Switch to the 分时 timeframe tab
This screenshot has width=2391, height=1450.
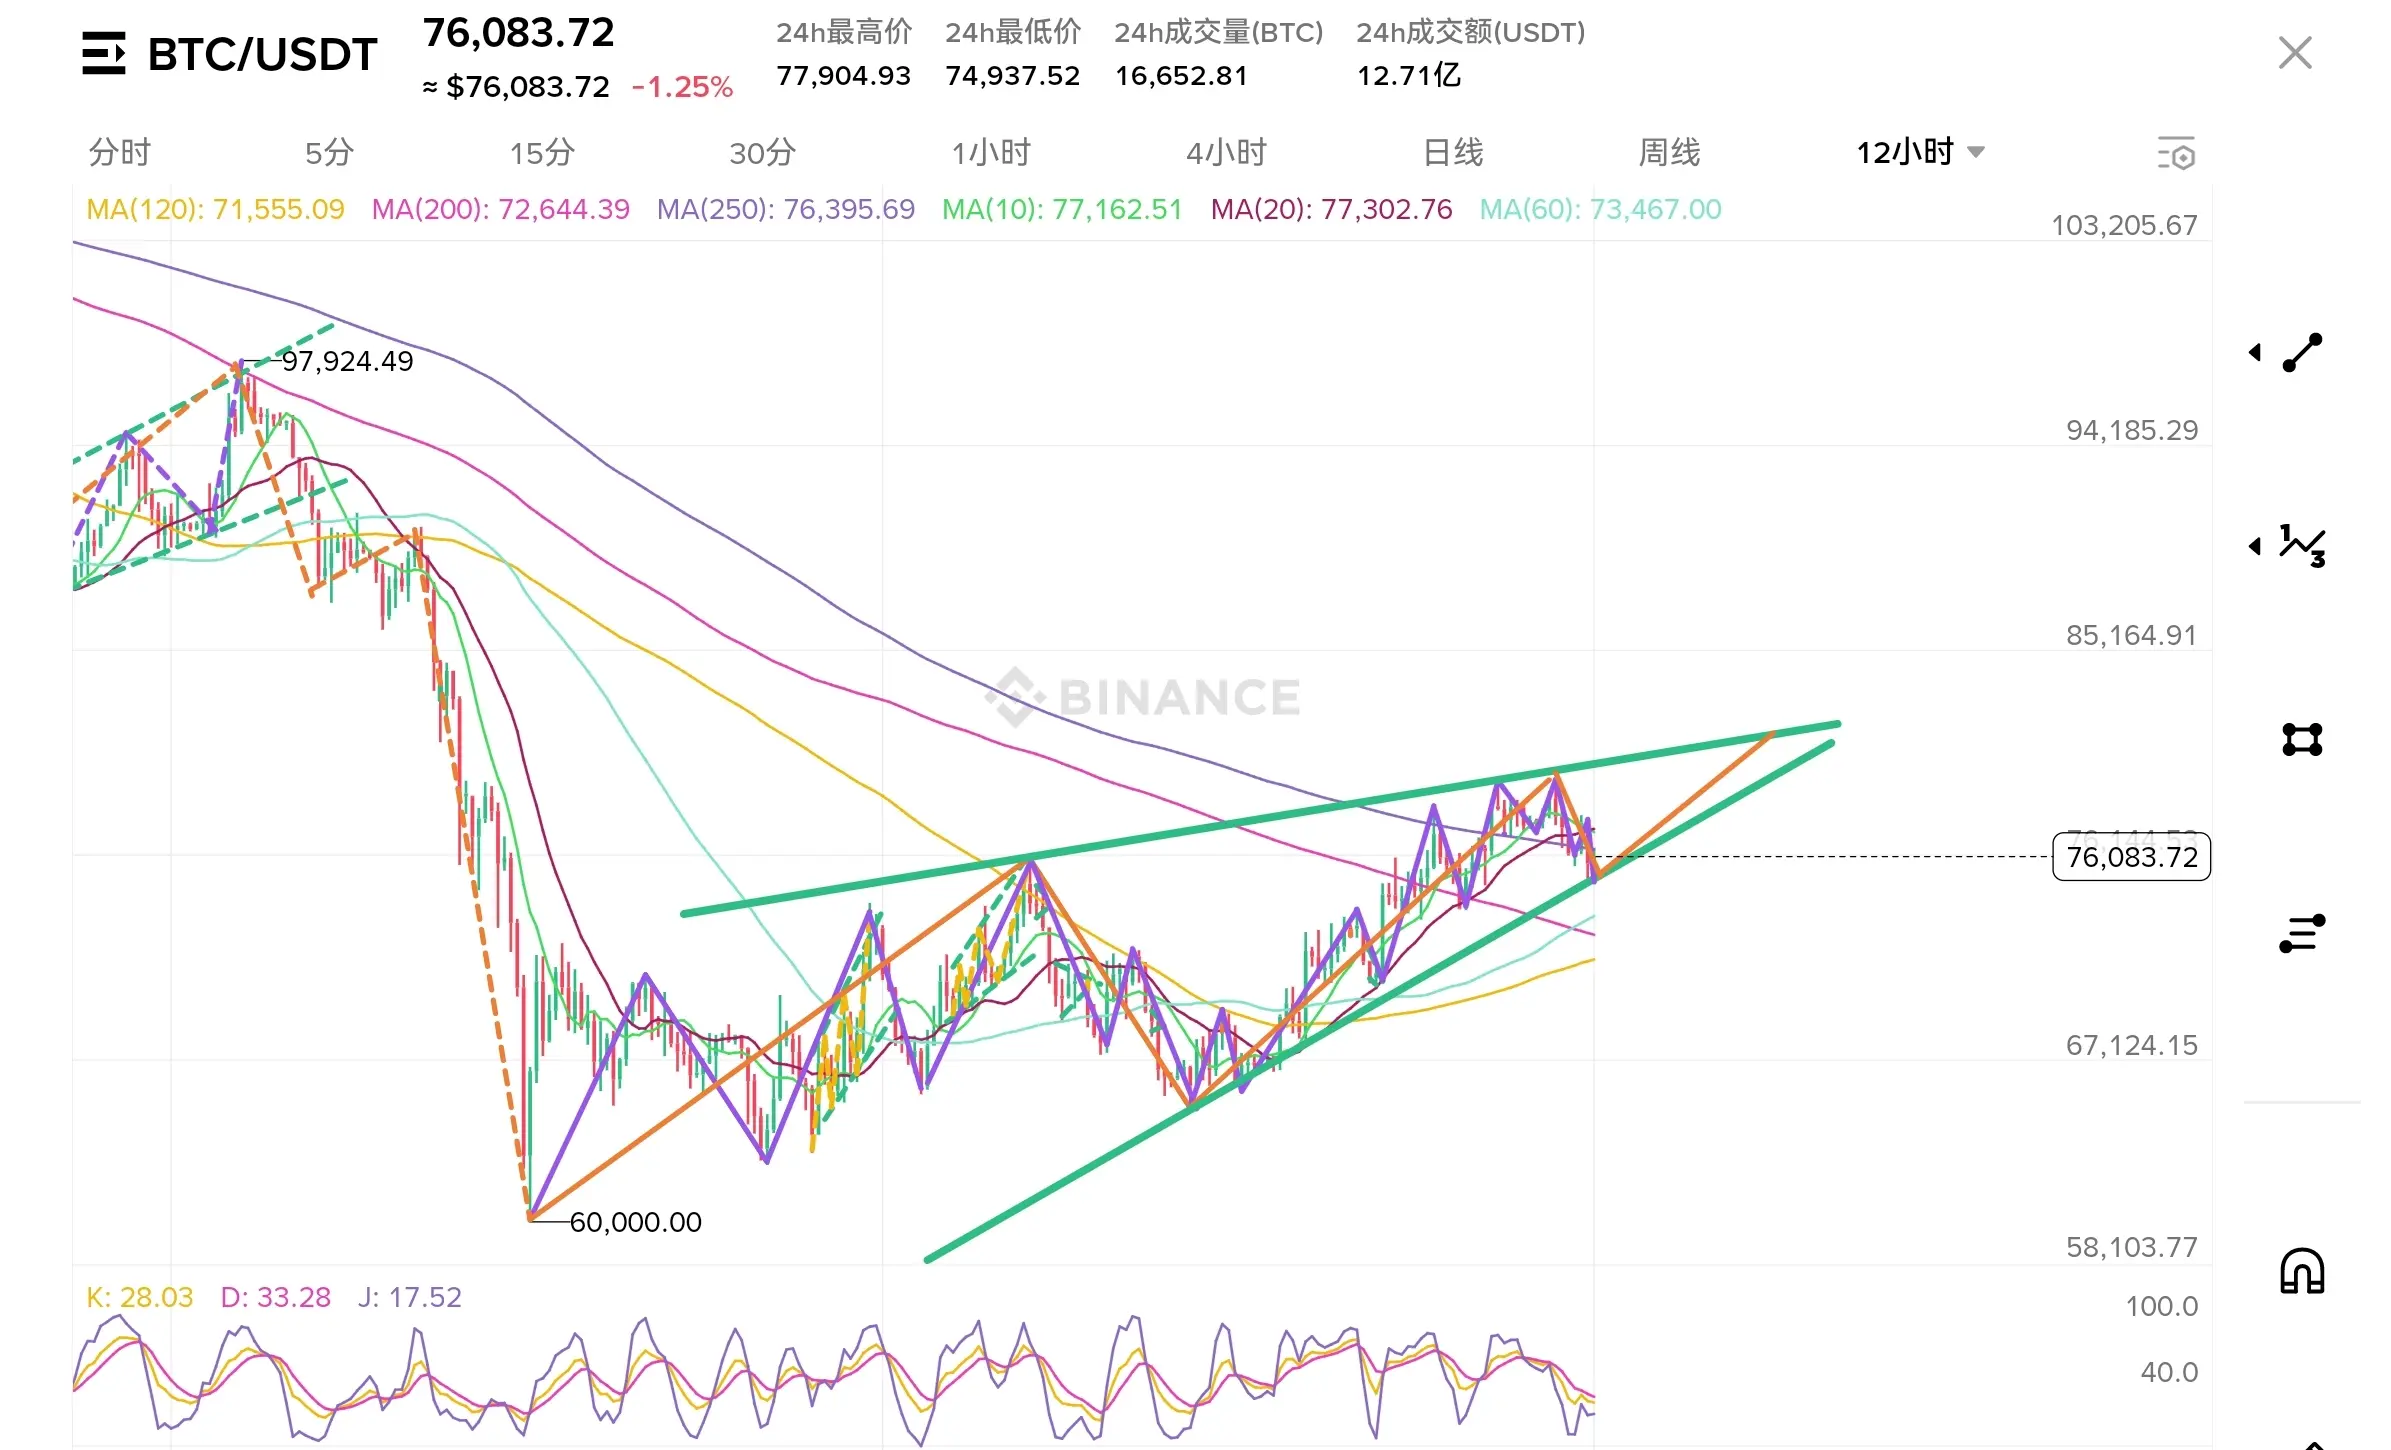point(120,153)
